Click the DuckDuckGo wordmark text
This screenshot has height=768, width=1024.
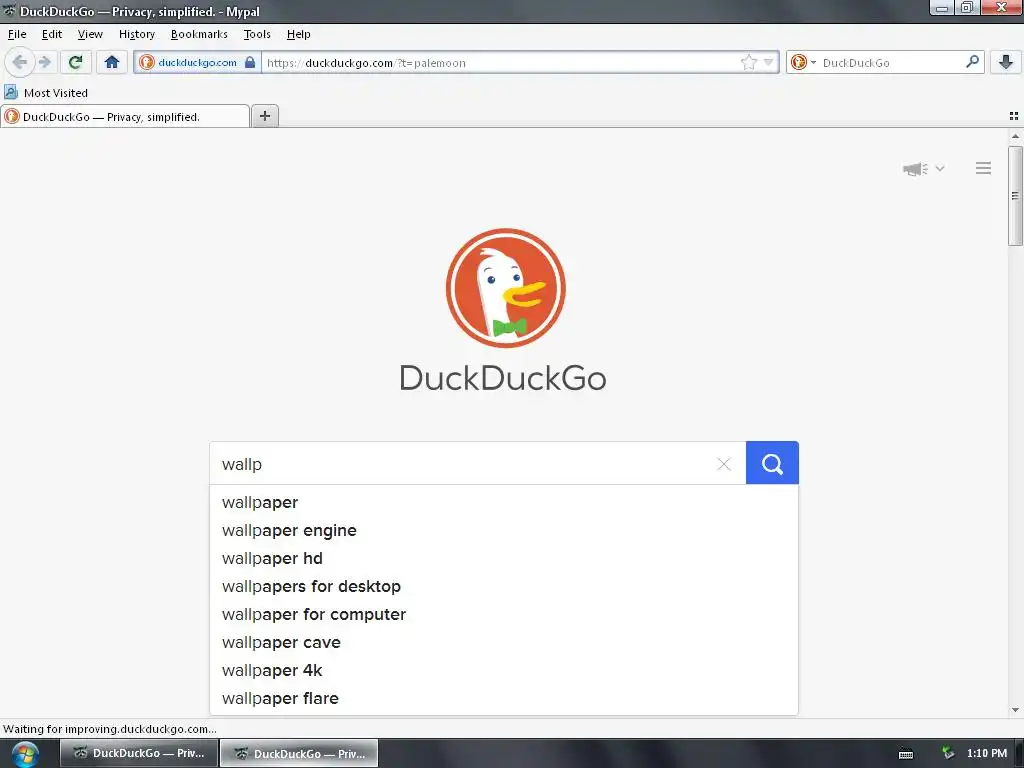[x=503, y=377]
